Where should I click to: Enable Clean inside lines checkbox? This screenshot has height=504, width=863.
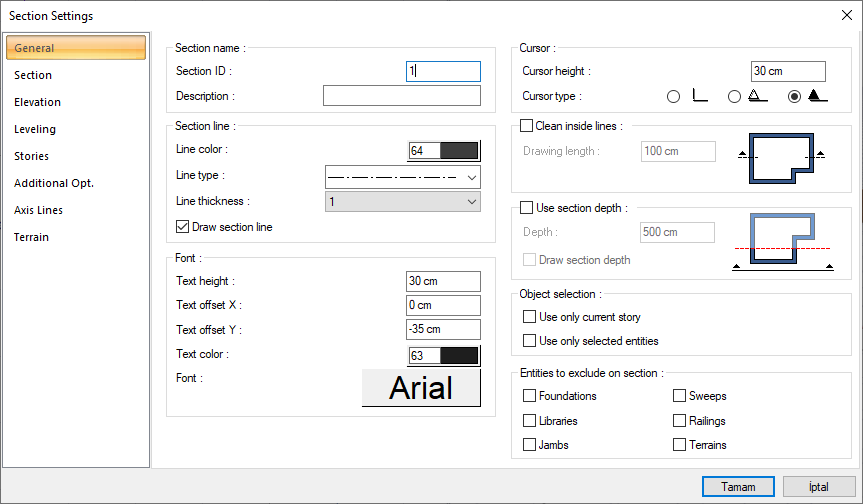click(527, 126)
